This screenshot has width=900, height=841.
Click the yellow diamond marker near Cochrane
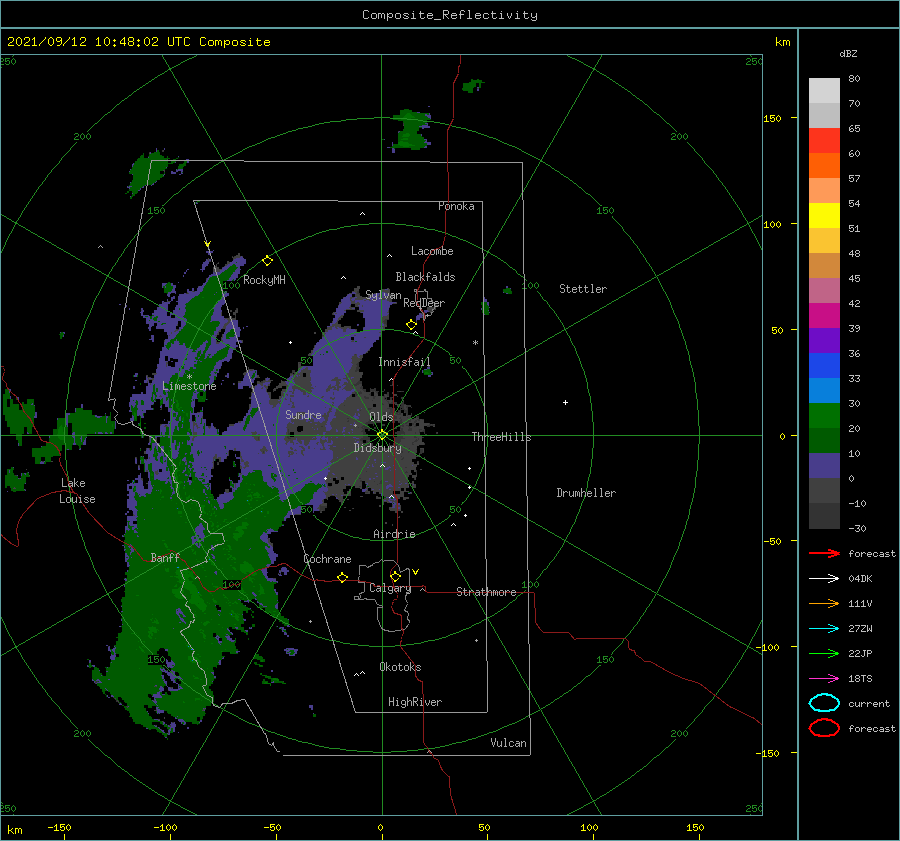342,577
